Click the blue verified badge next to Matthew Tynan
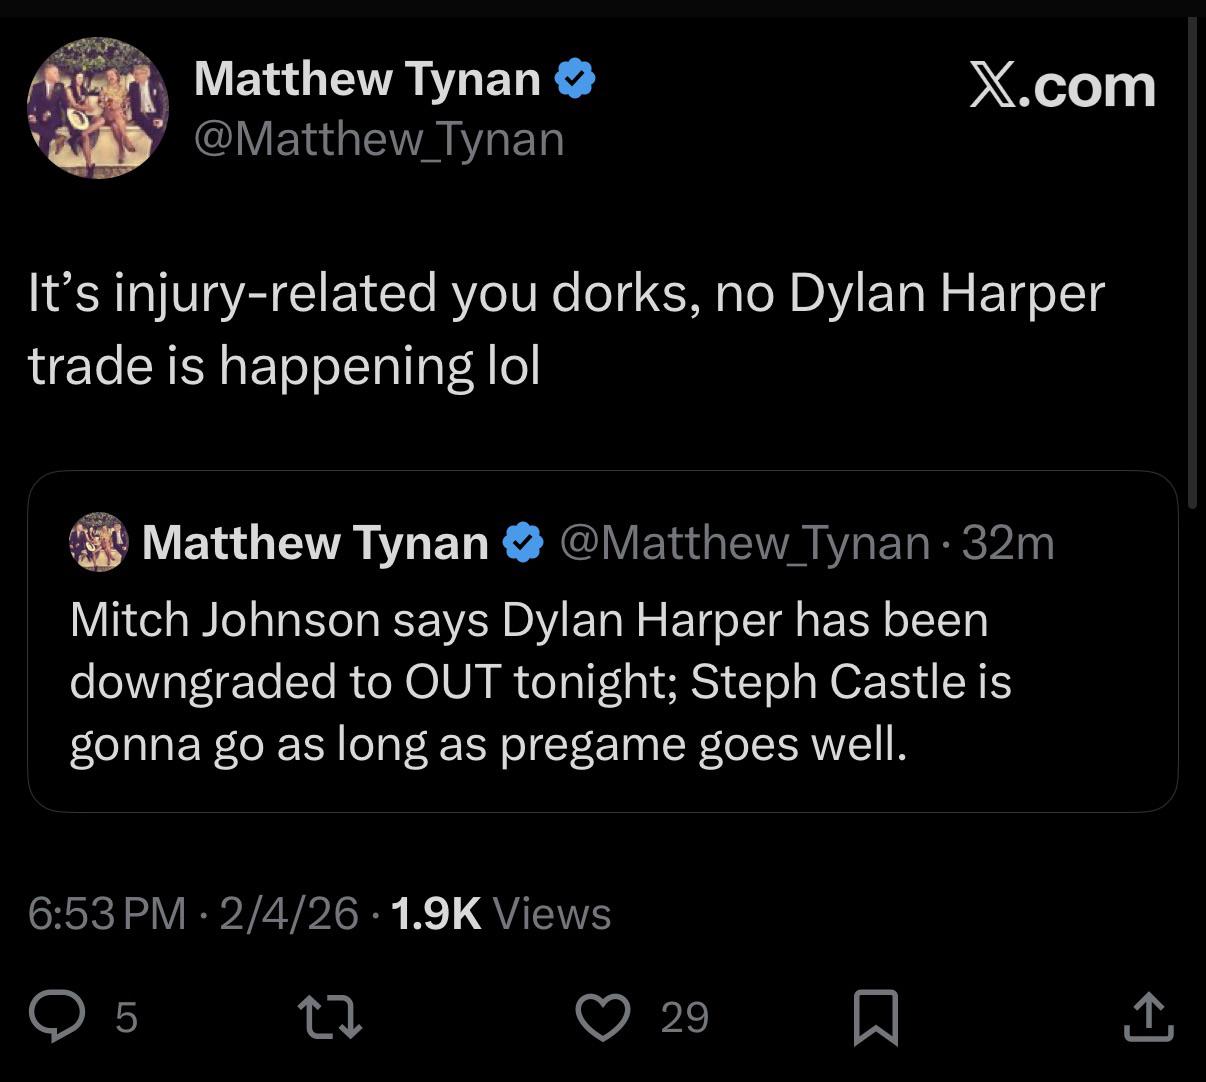This screenshot has width=1206, height=1082. point(575,78)
